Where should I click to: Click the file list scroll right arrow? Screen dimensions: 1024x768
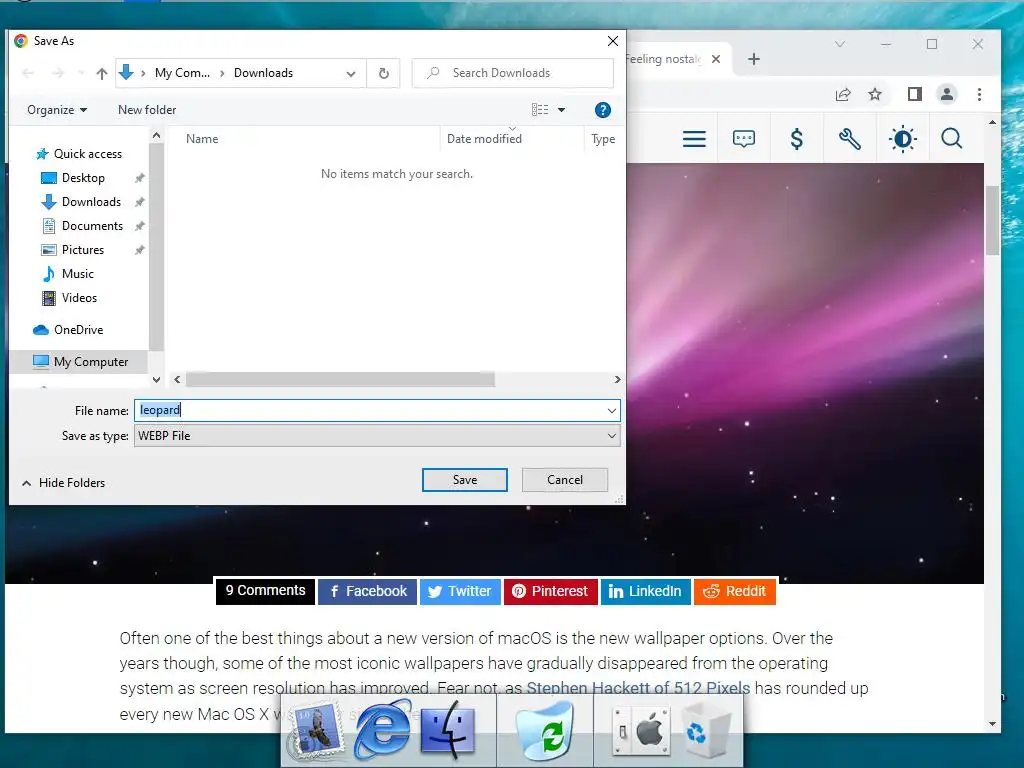617,379
